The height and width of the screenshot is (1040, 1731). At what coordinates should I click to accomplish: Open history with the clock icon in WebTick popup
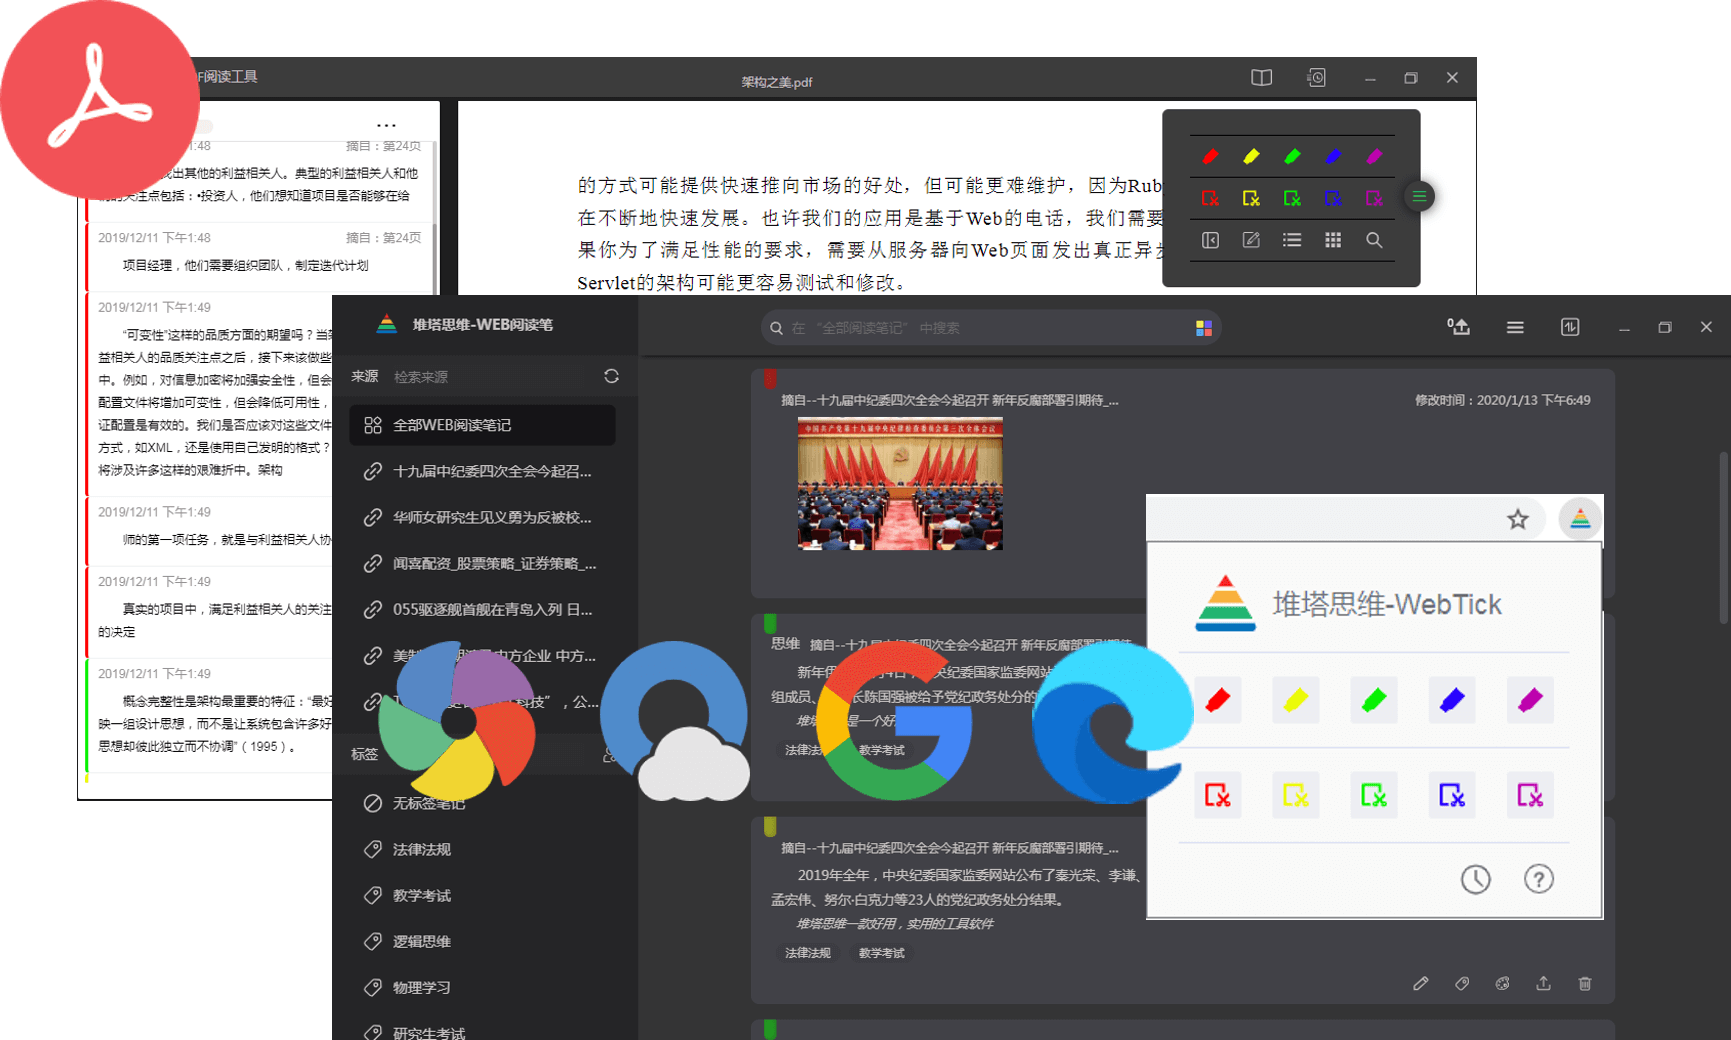pyautogui.click(x=1476, y=879)
